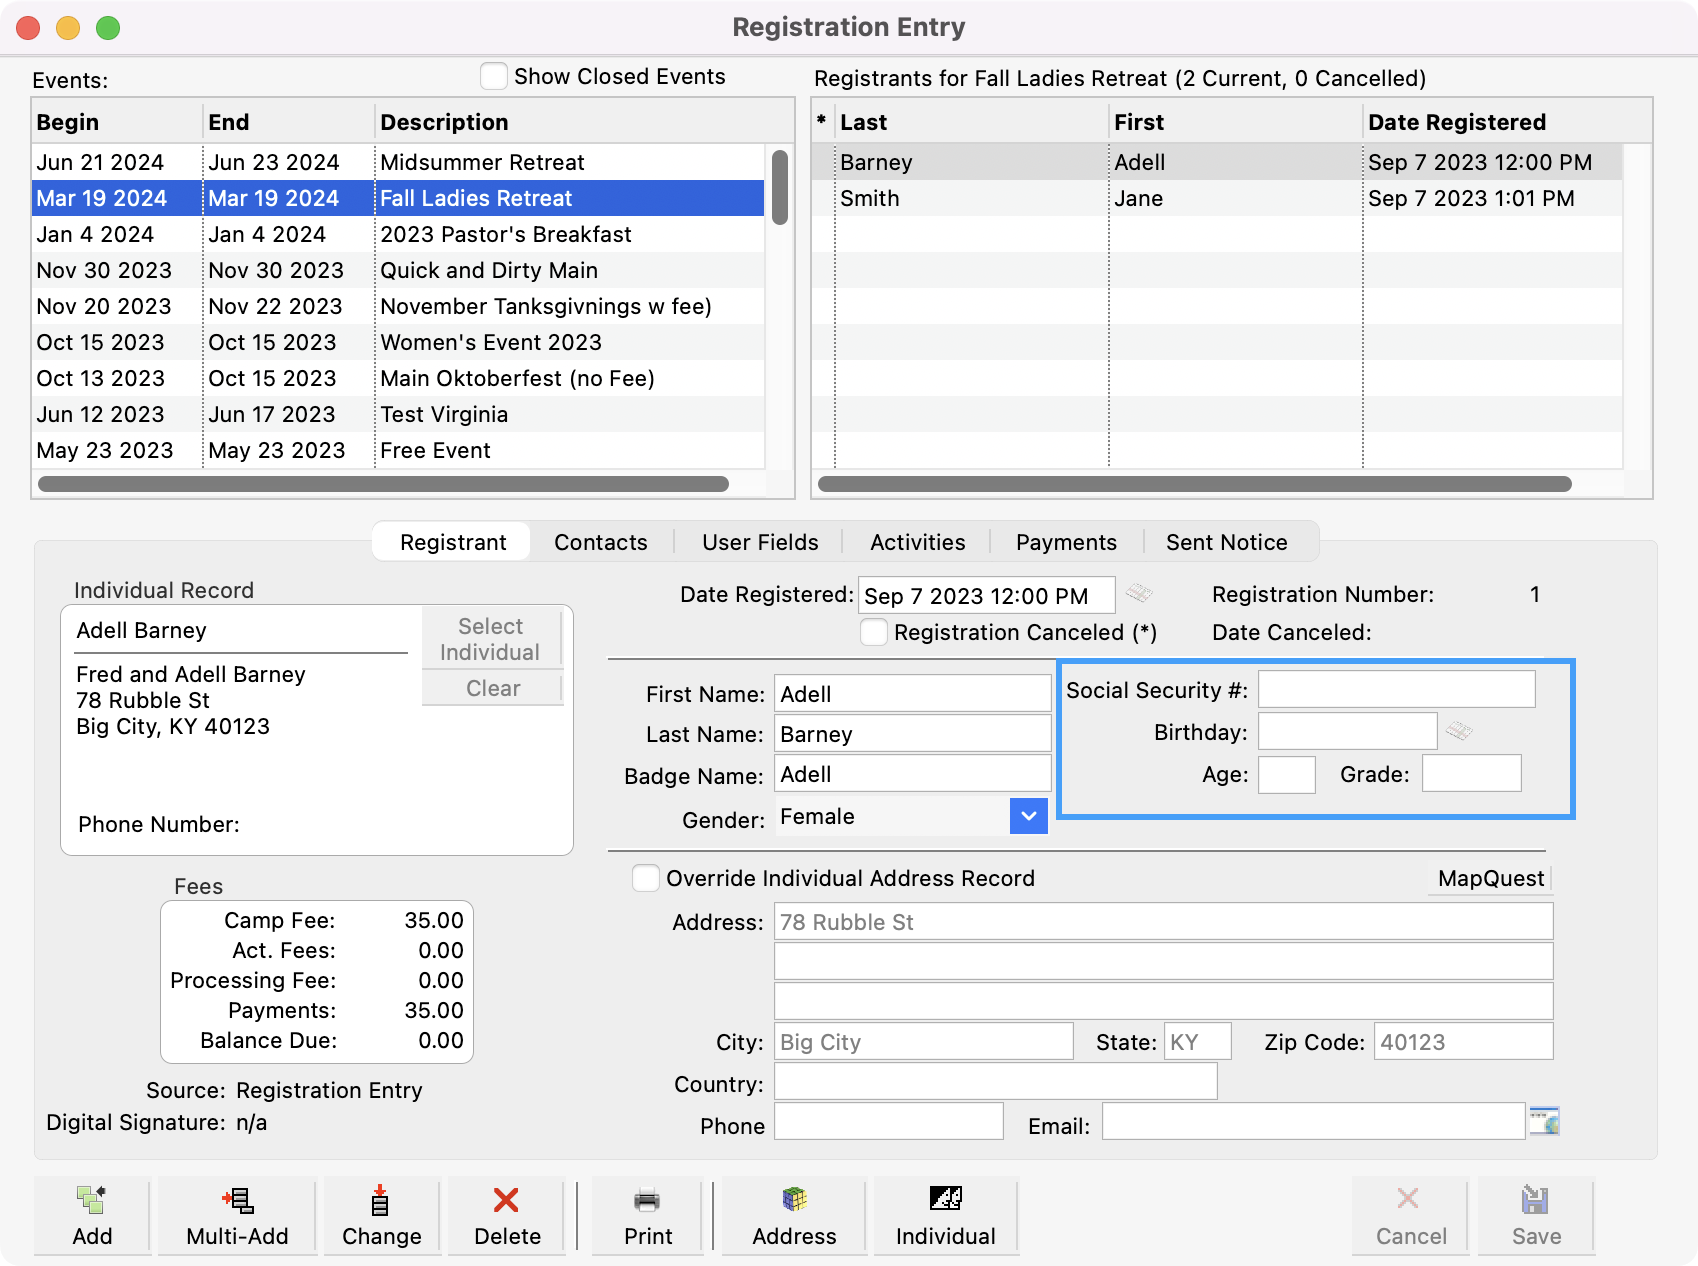Click the Multi-Add toolbar icon
Viewport: 1698px width, 1266px height.
(x=237, y=1200)
